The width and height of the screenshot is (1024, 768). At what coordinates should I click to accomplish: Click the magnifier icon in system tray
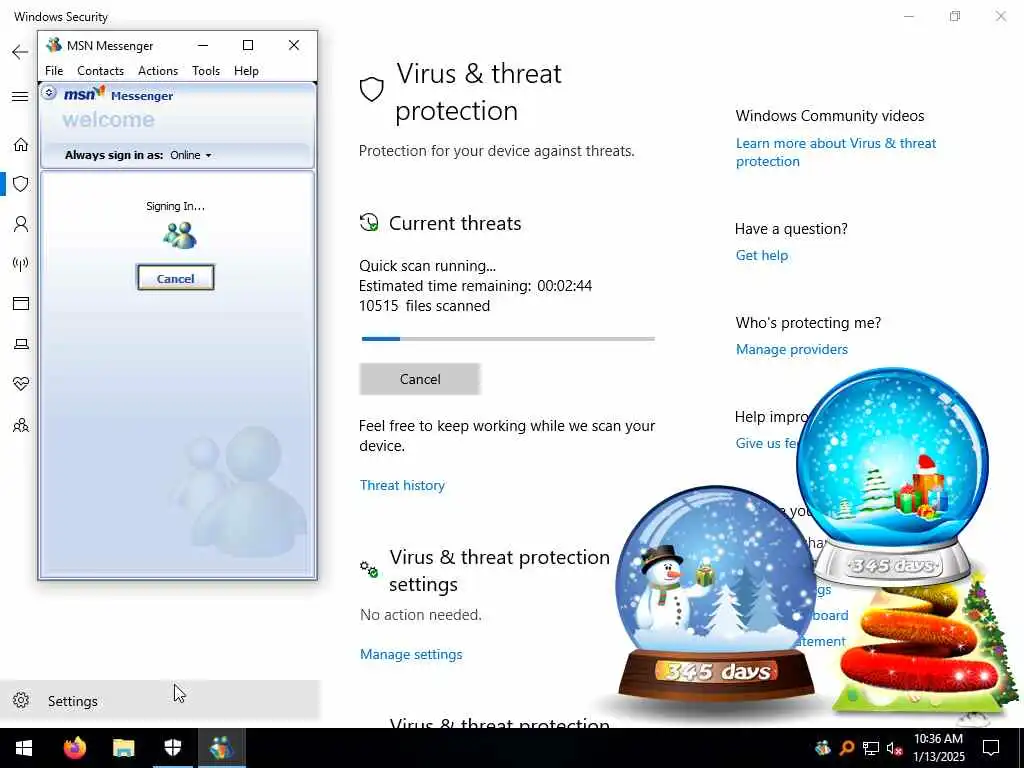(847, 748)
